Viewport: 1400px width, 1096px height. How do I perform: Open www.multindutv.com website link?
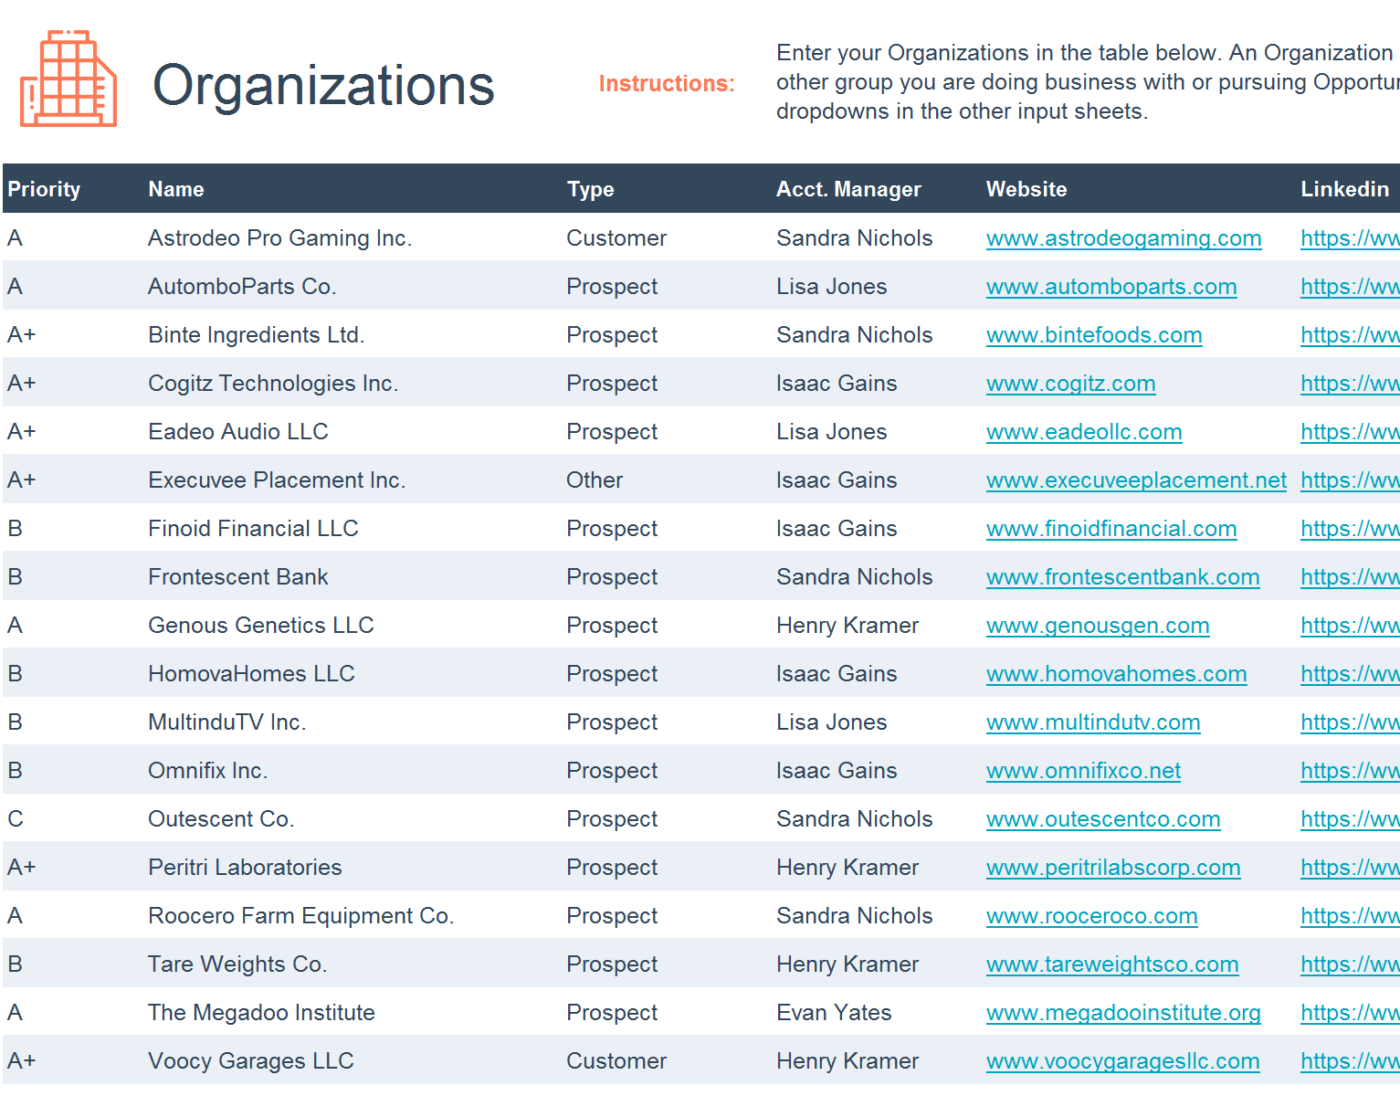pos(1093,722)
